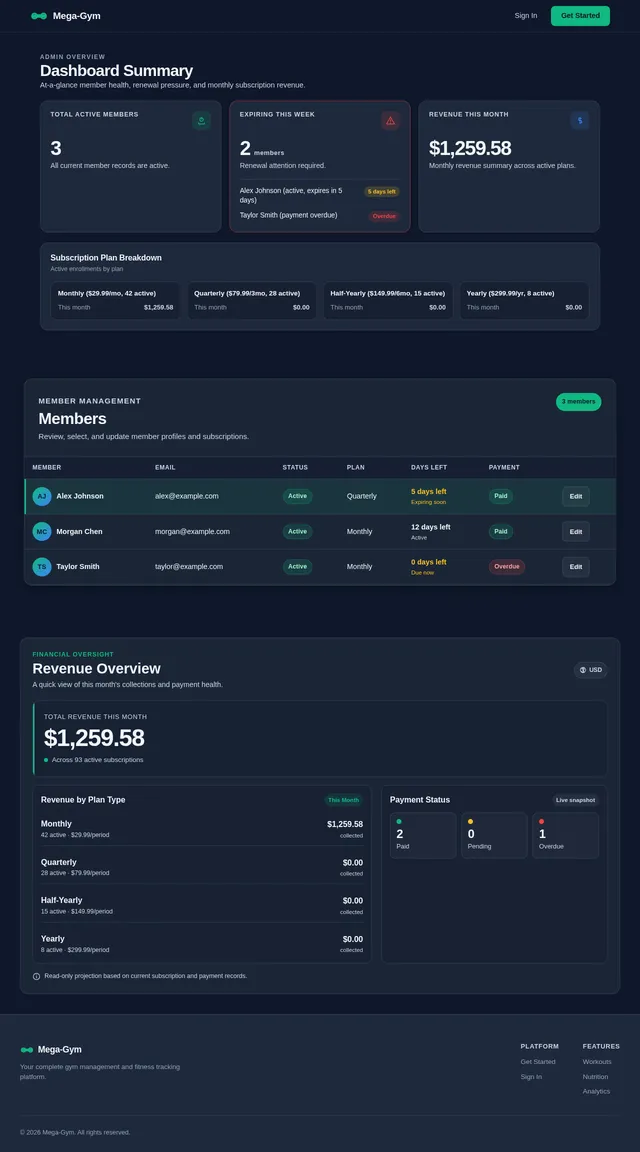
Task: Open the Nutrition footer link
Action: 595,1077
